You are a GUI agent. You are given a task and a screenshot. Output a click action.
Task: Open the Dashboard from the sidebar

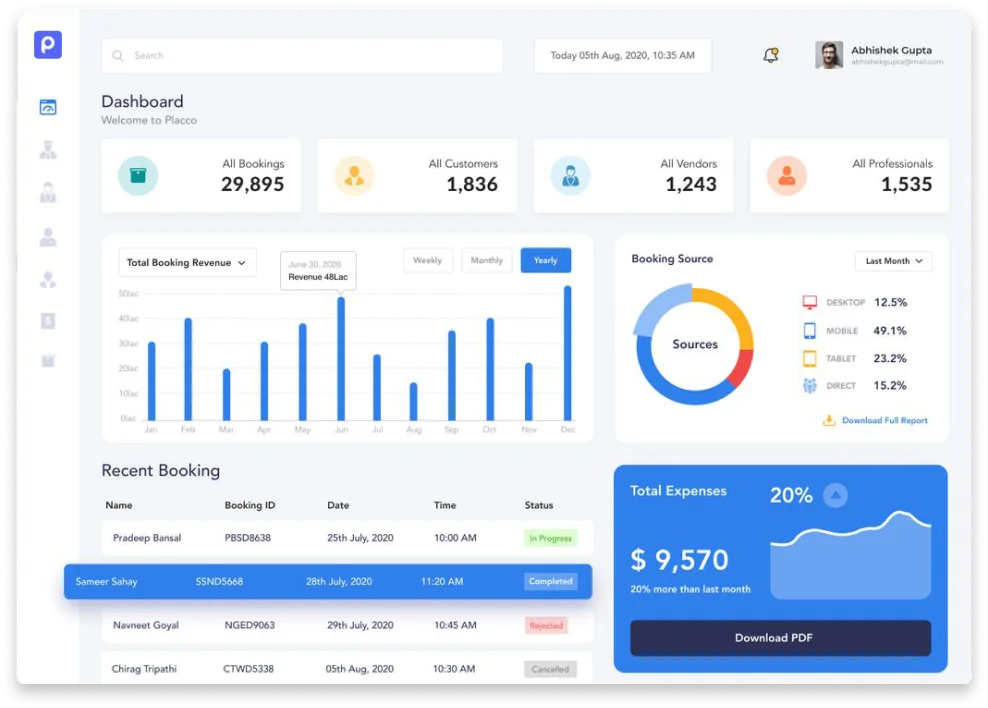(47, 106)
